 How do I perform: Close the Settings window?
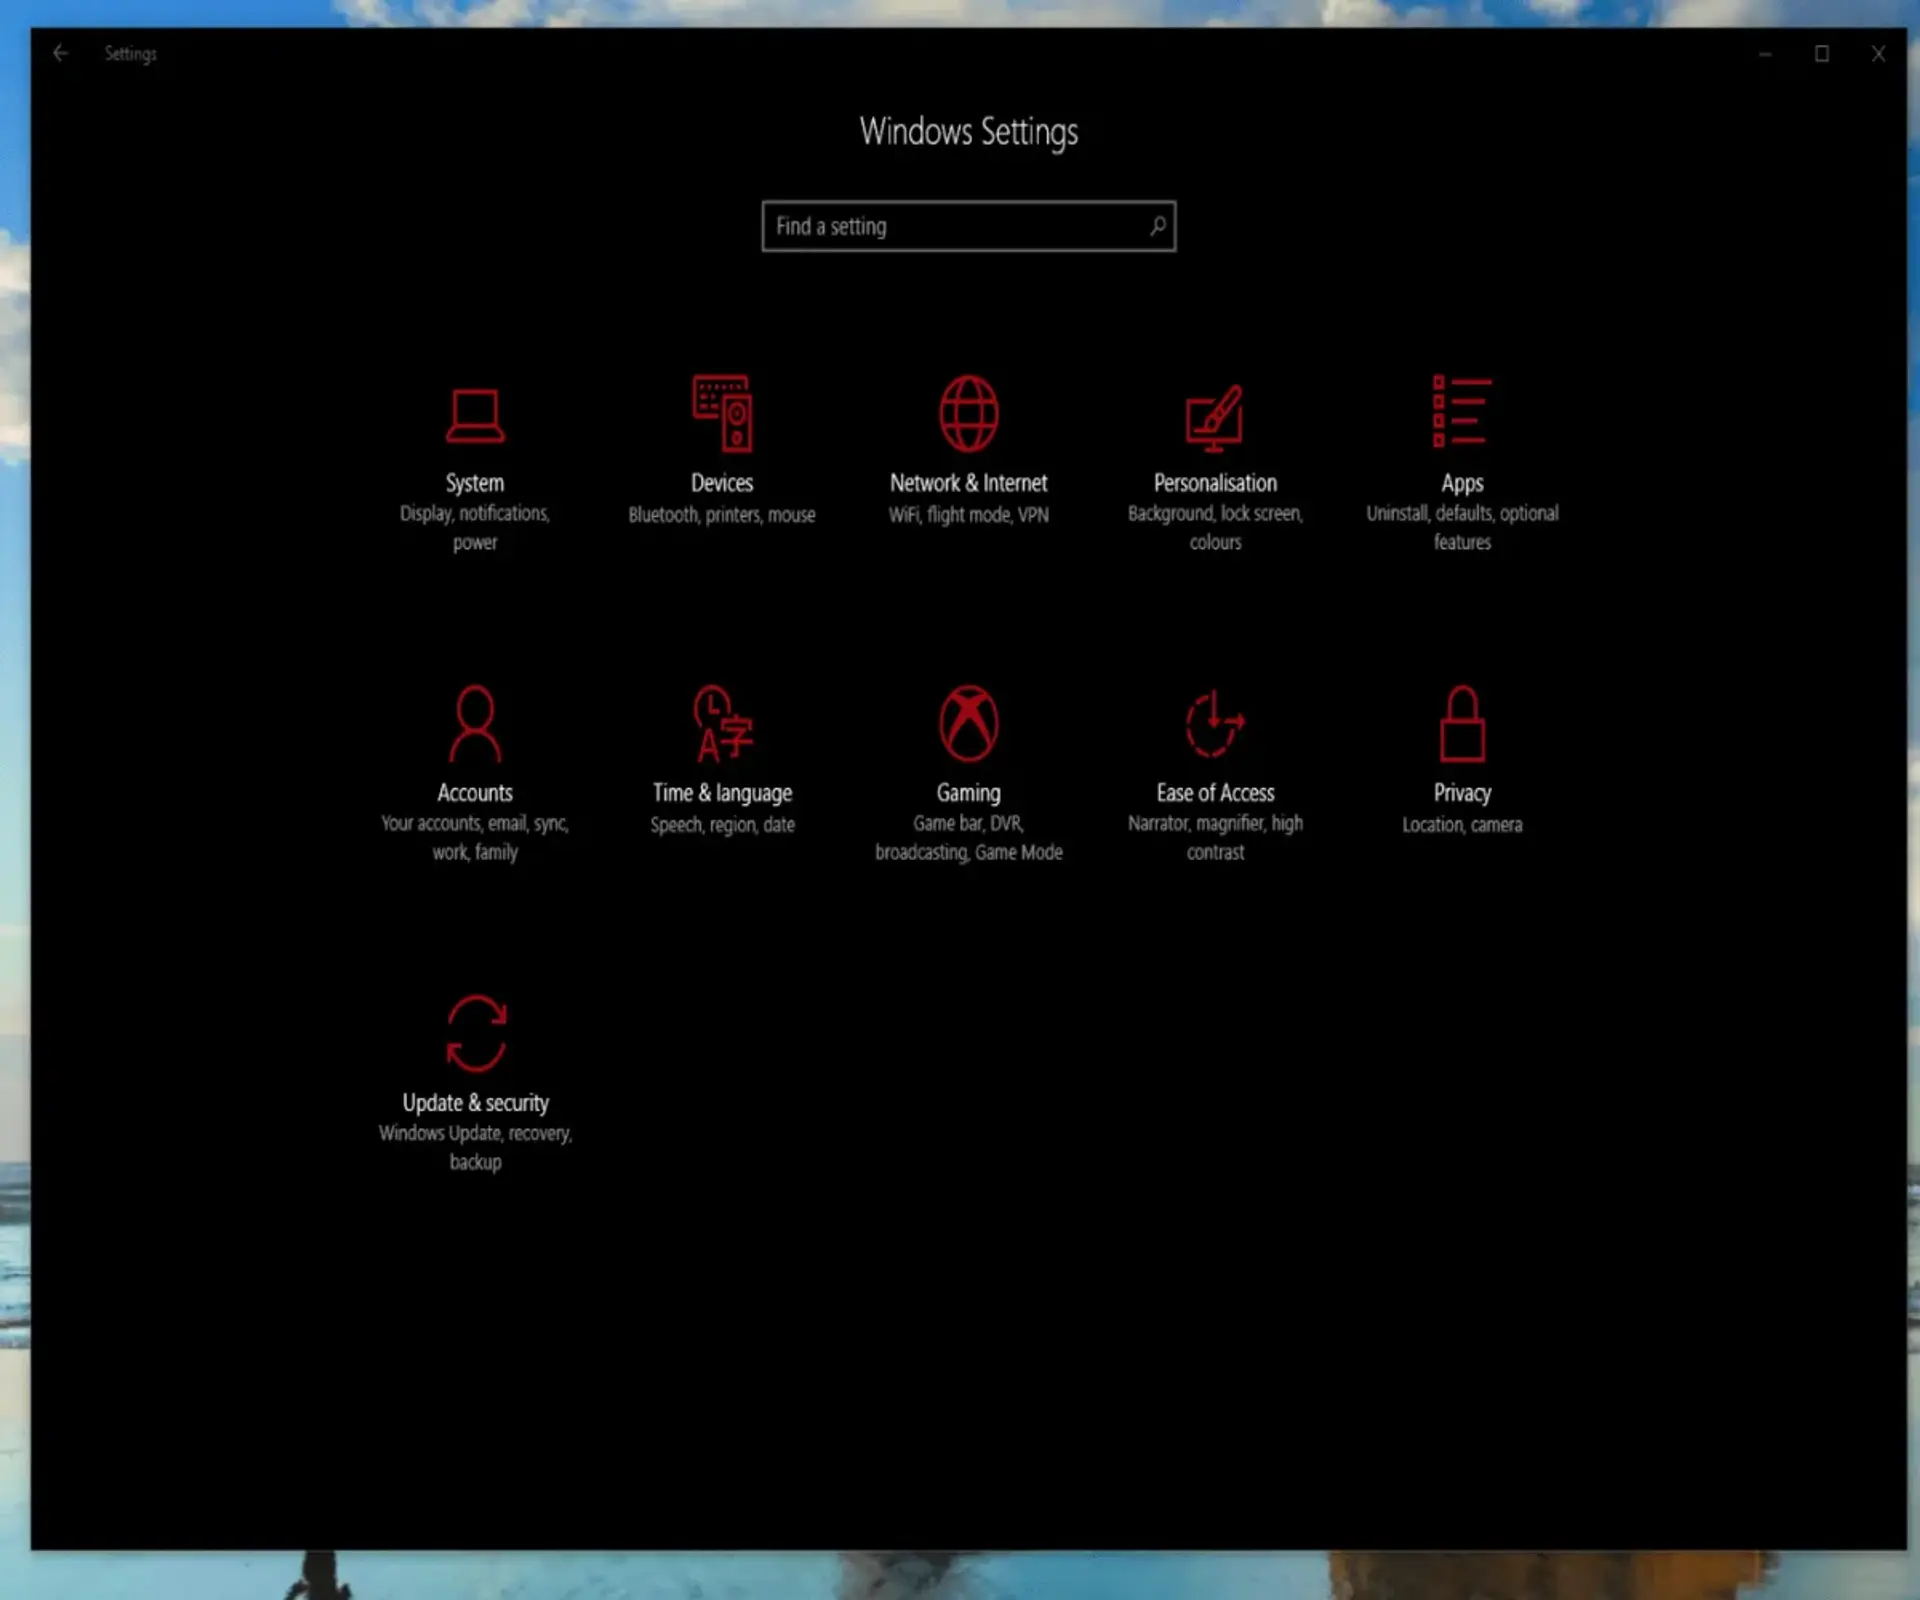coord(1878,54)
